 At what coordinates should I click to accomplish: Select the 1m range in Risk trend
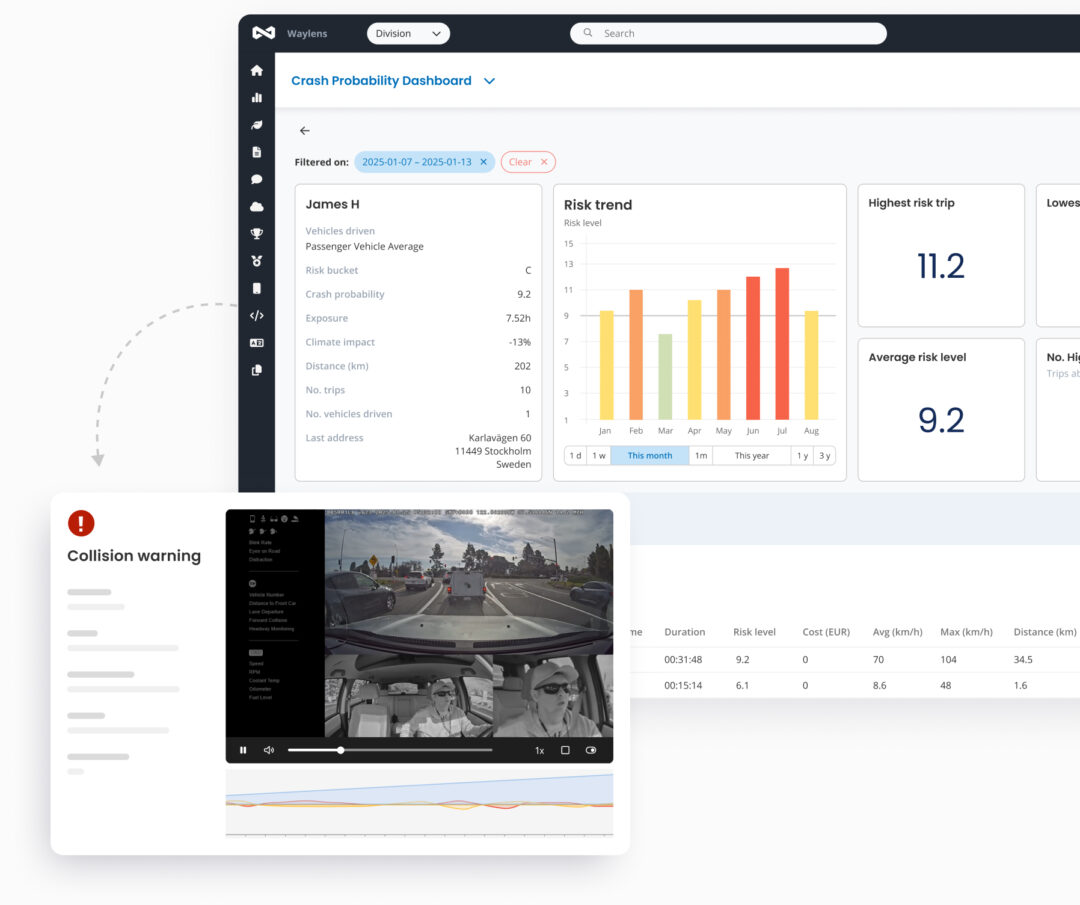700,455
